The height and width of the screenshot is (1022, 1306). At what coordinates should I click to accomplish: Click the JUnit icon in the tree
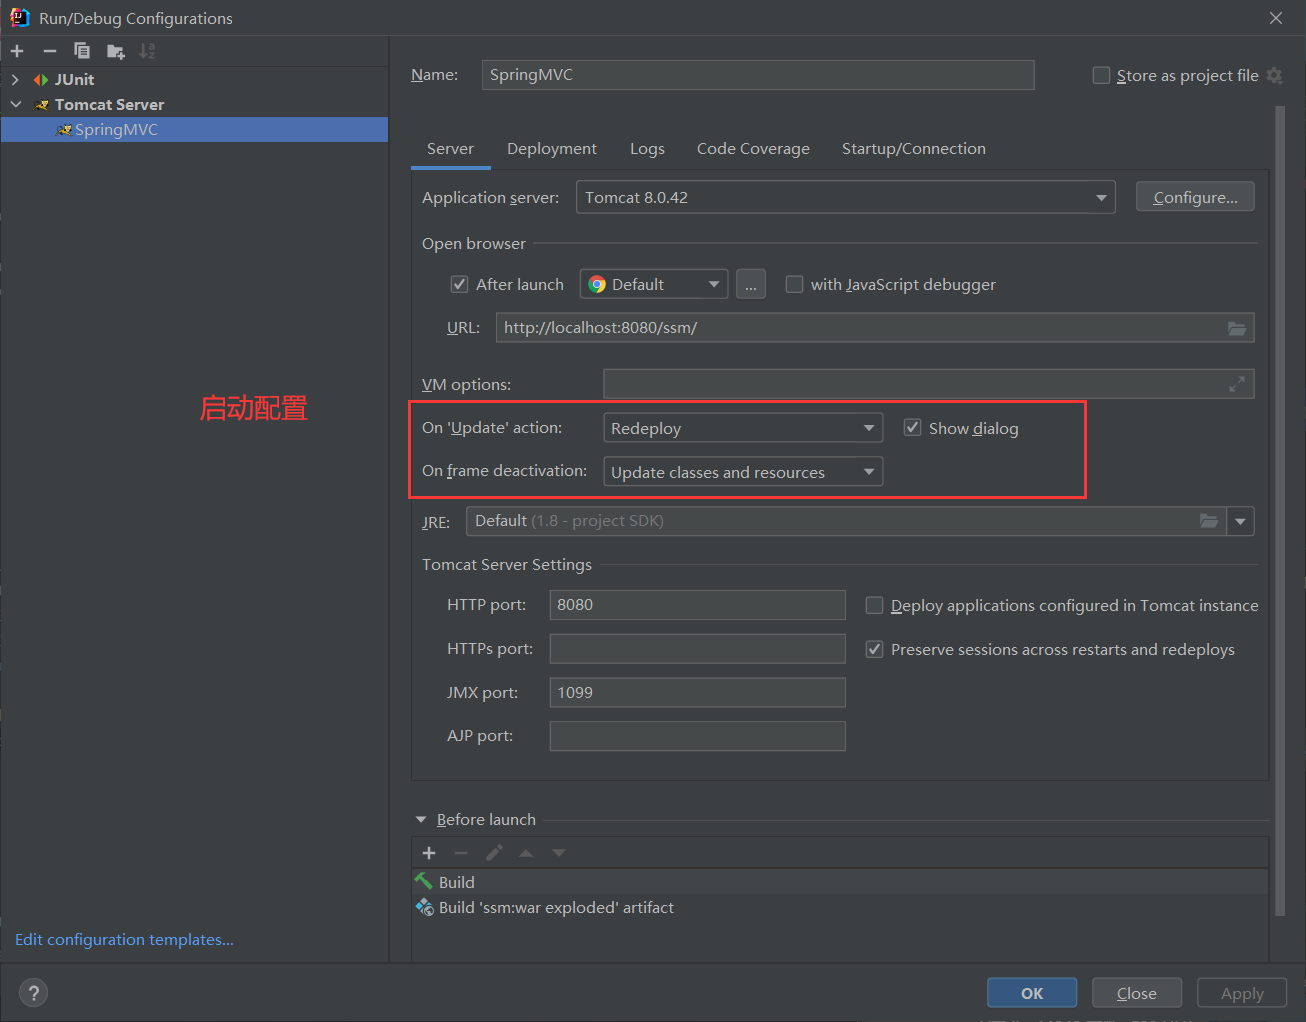40,80
